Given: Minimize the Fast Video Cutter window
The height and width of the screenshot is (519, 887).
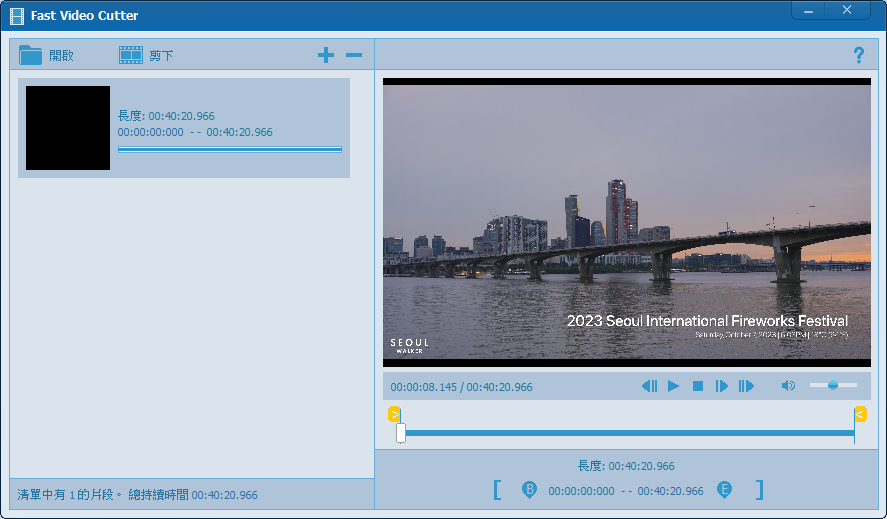Looking at the screenshot, I should click(x=808, y=10).
